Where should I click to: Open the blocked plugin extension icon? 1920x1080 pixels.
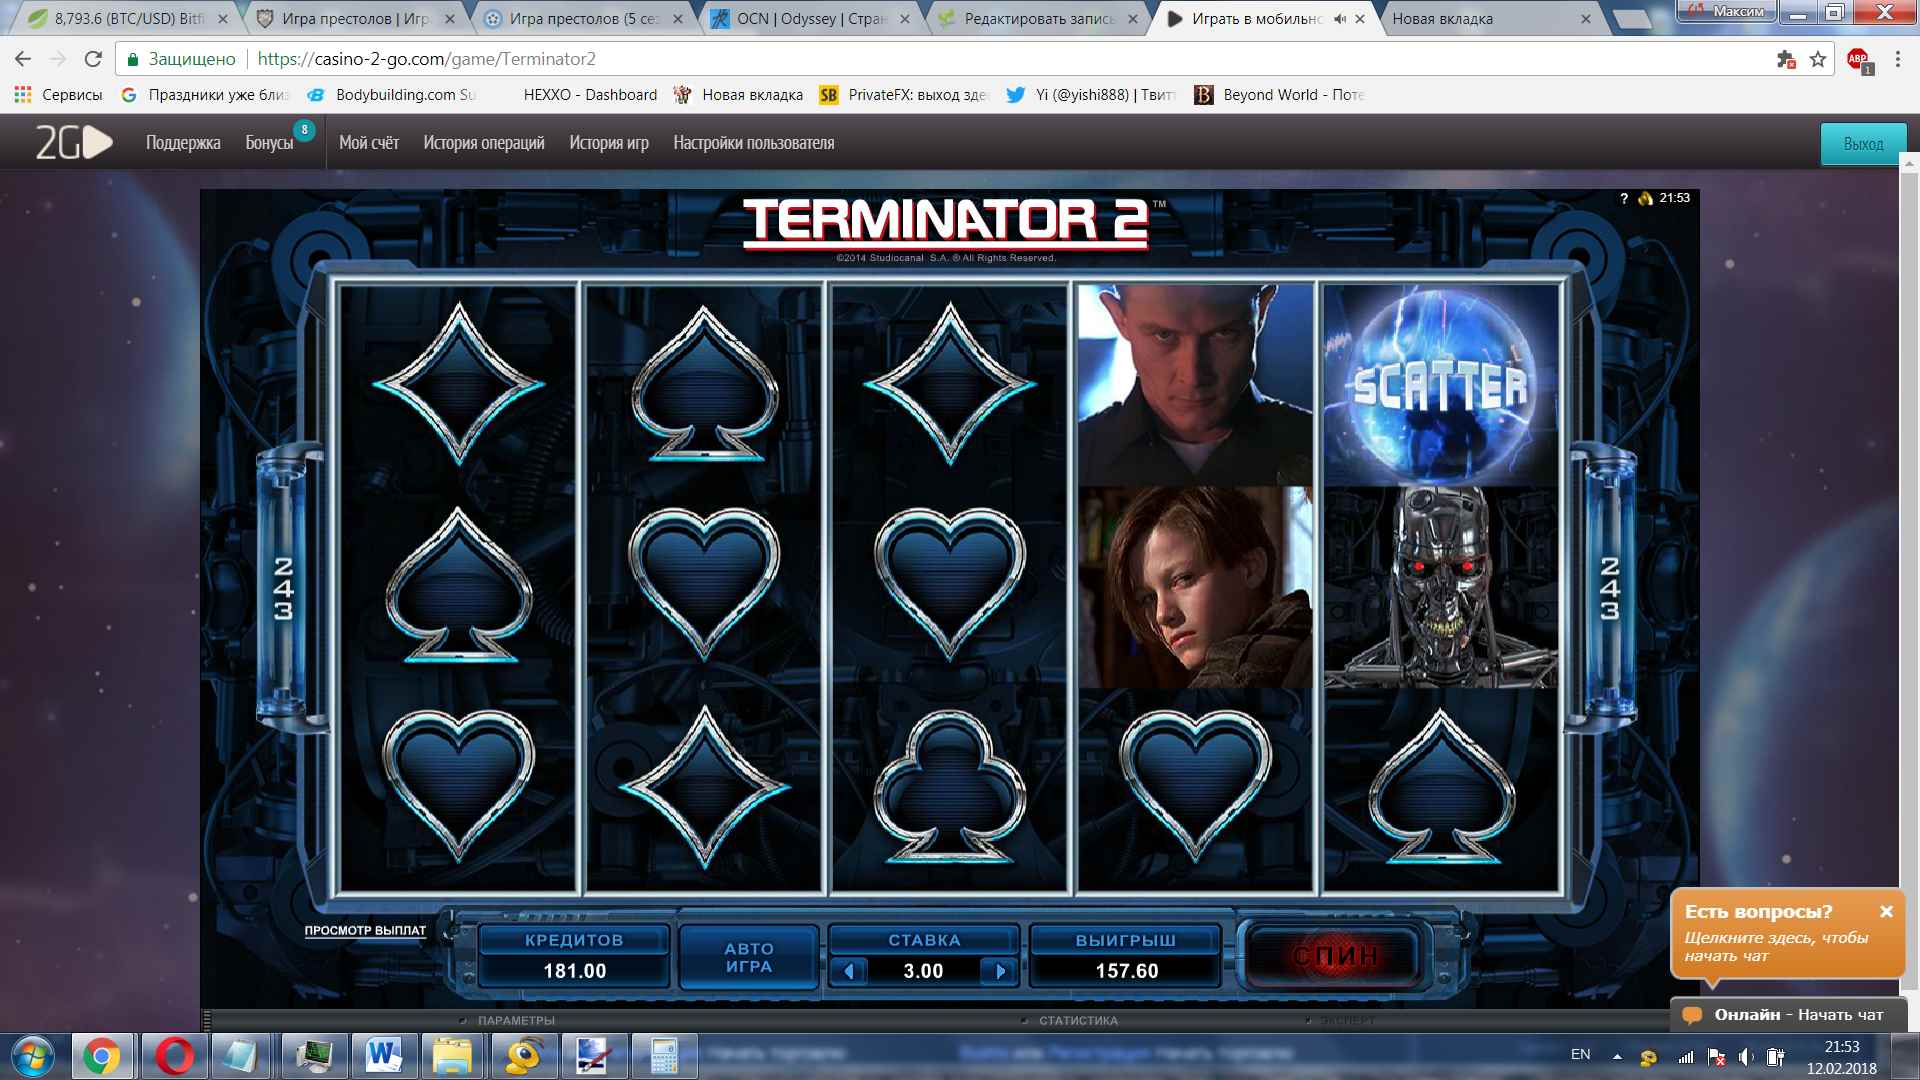coord(1786,59)
